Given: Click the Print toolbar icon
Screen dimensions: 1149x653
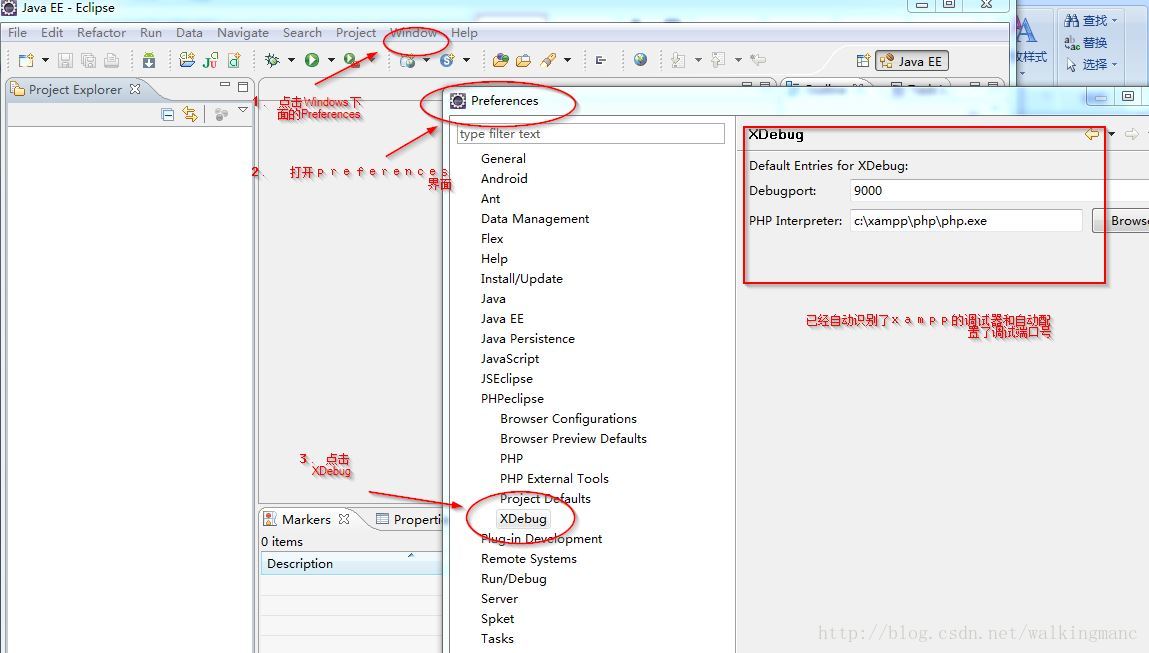Looking at the screenshot, I should click(x=111, y=60).
